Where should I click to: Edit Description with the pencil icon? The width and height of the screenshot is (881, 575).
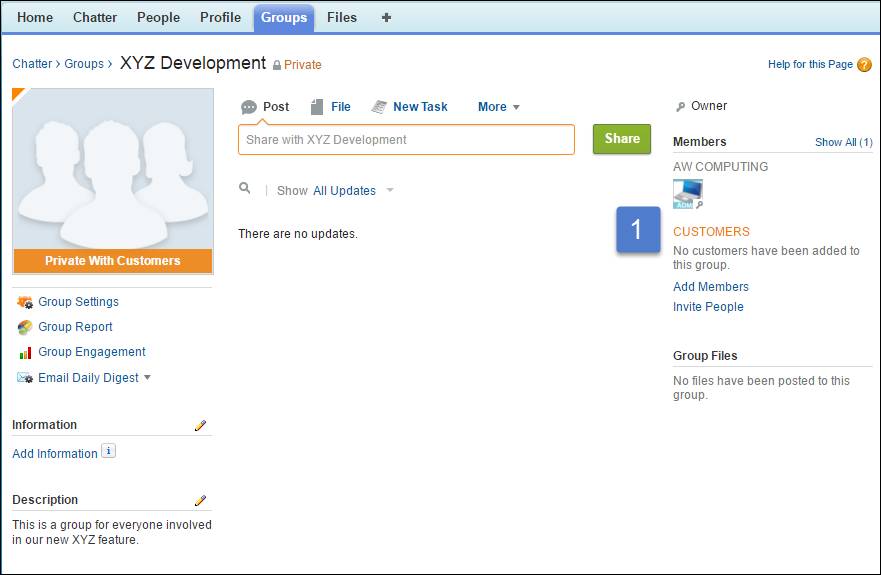click(200, 501)
